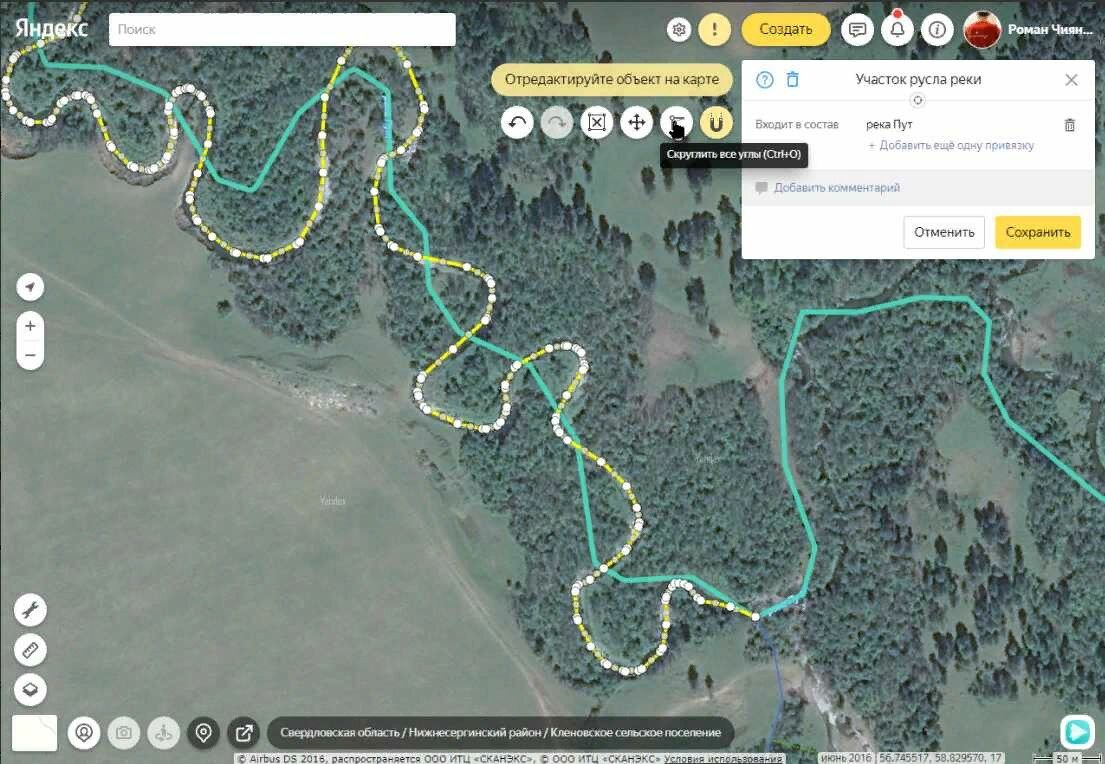
Task: Click the Поиск search field
Action: (282, 30)
